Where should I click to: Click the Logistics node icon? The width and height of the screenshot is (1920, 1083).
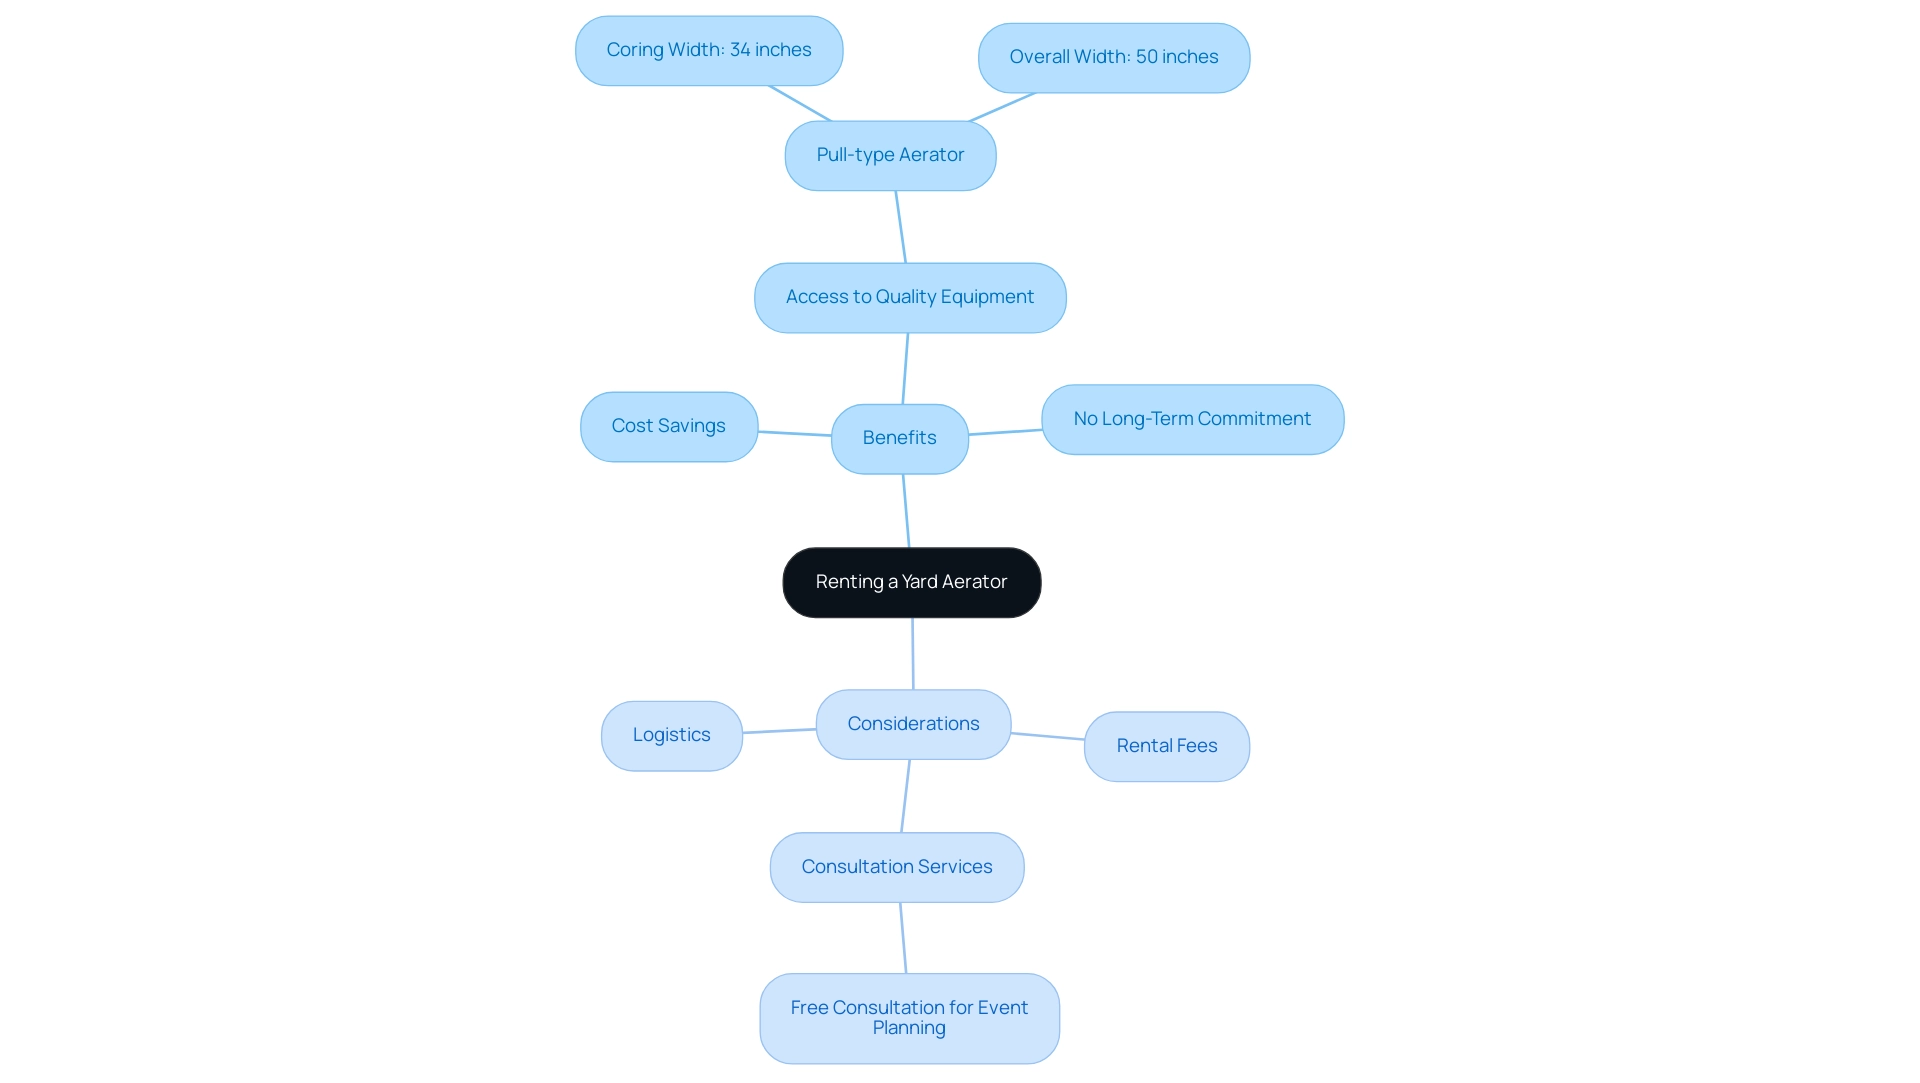click(671, 735)
